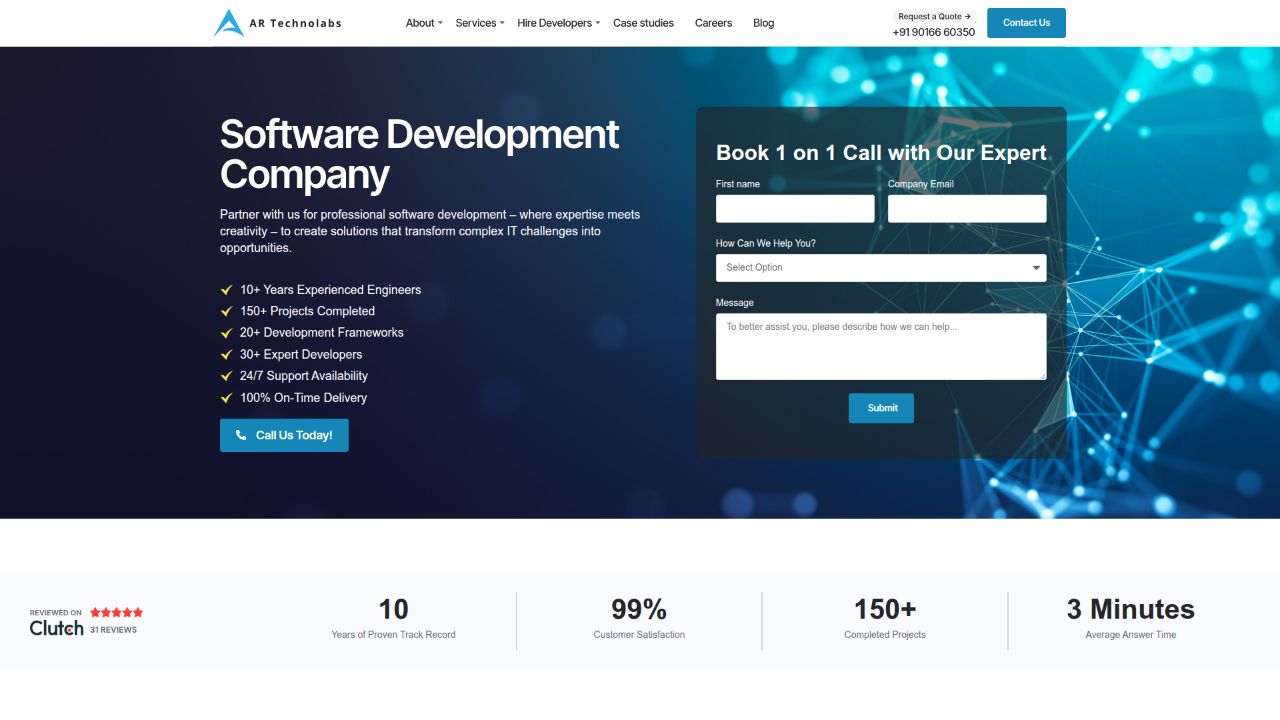Click the AR Technolabs logo icon
Screen dimensions: 1280x720
[x=229, y=23]
